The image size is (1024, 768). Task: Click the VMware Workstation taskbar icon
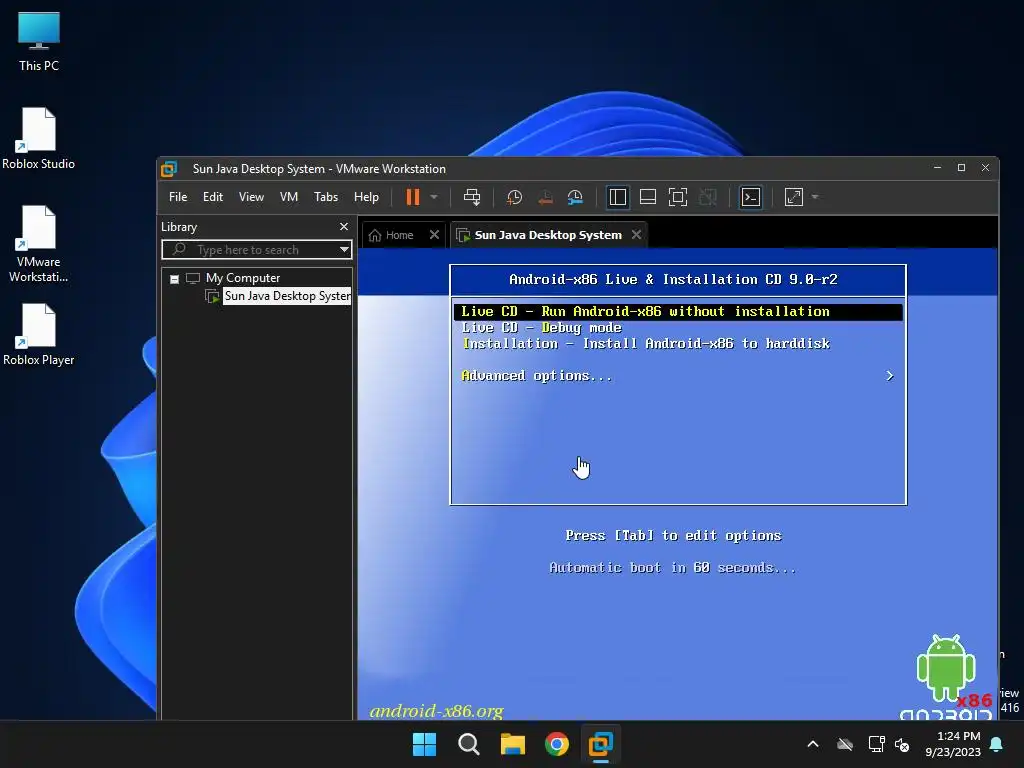click(x=601, y=744)
